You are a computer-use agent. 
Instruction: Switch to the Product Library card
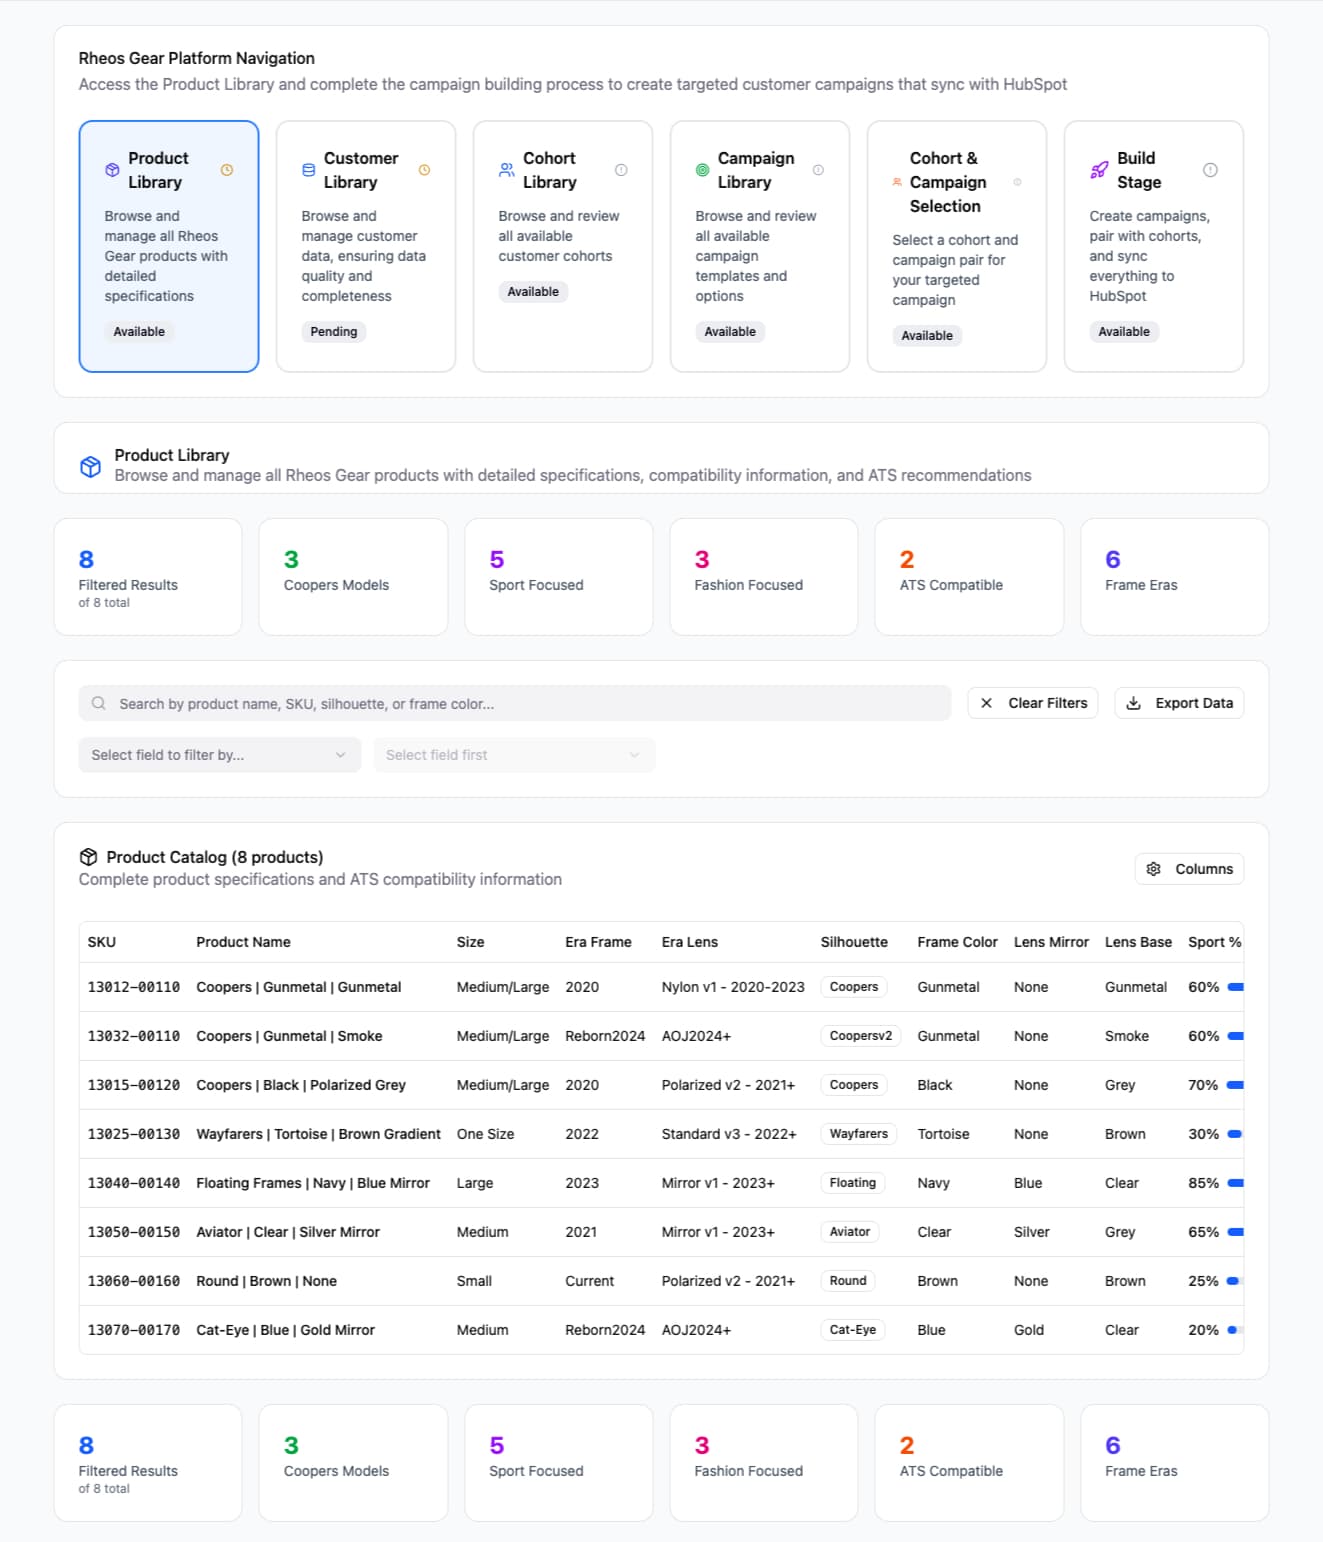[168, 247]
